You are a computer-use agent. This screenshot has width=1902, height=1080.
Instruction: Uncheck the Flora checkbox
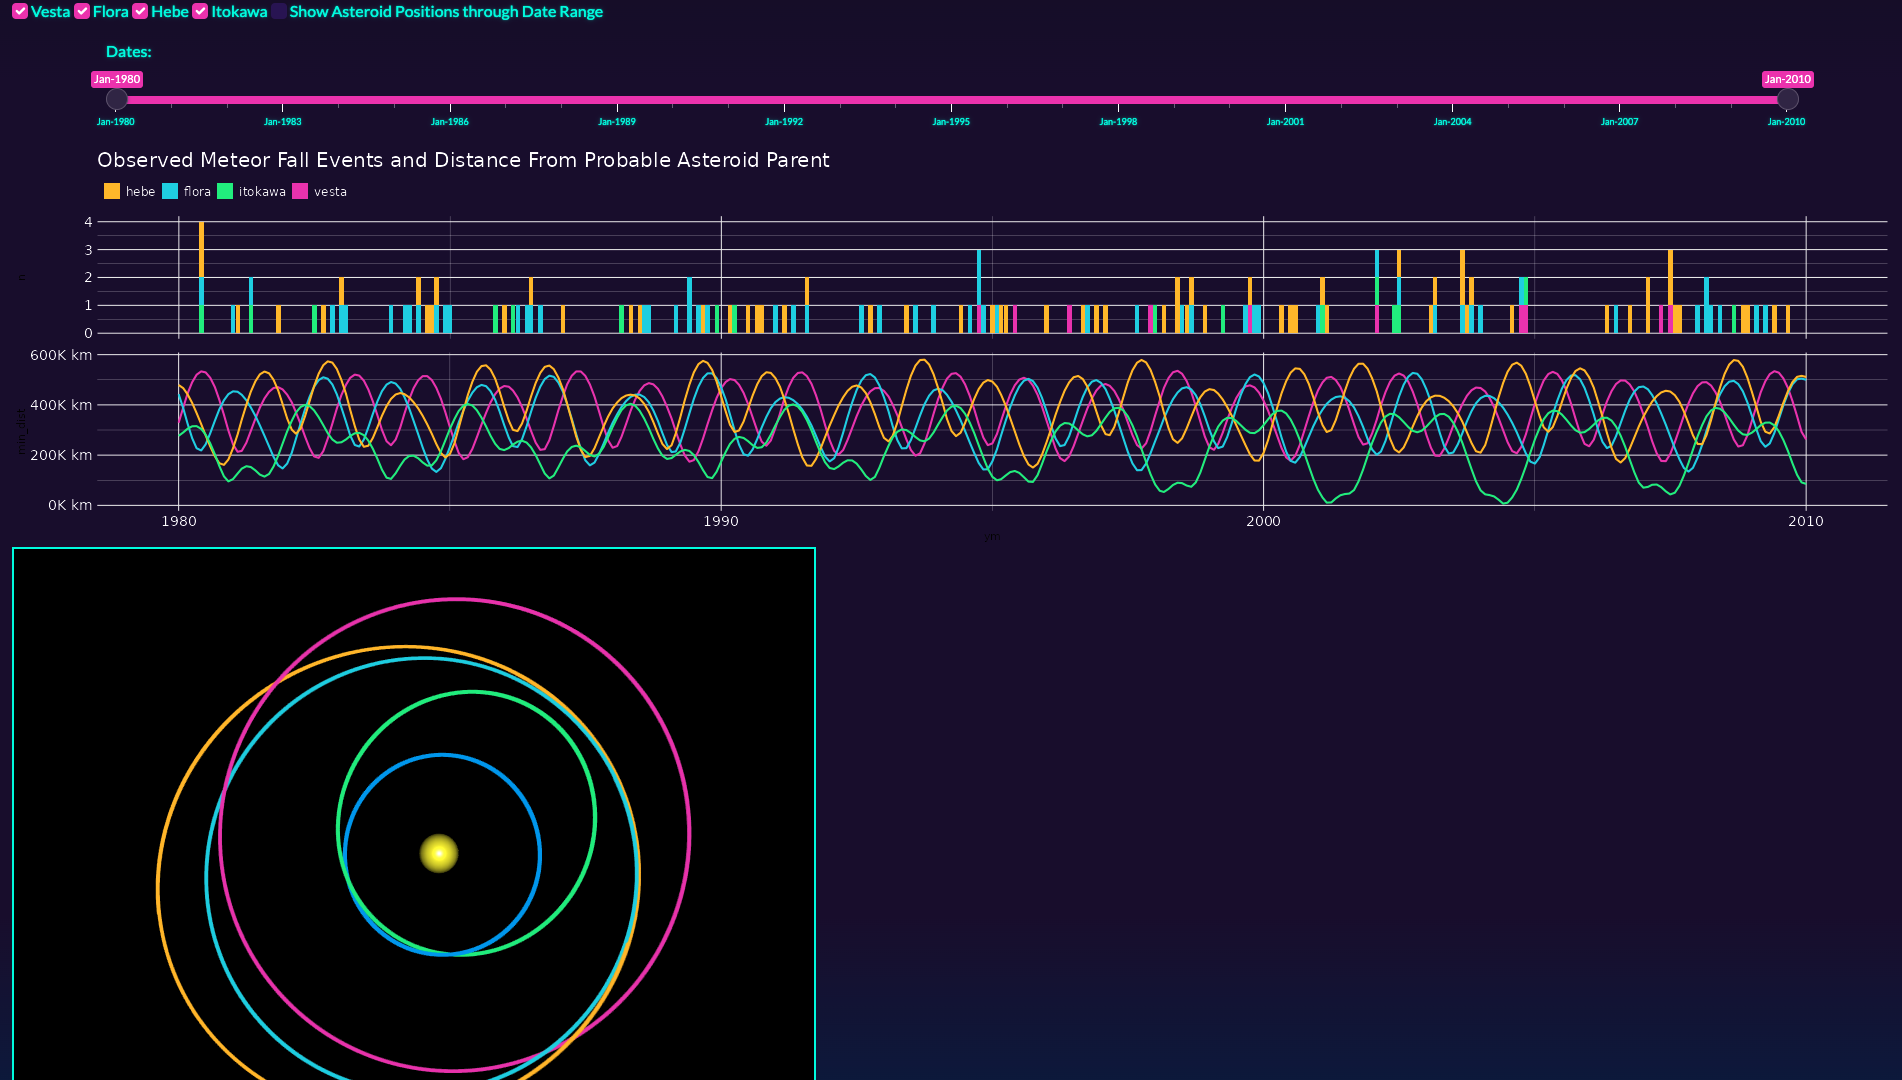click(82, 12)
